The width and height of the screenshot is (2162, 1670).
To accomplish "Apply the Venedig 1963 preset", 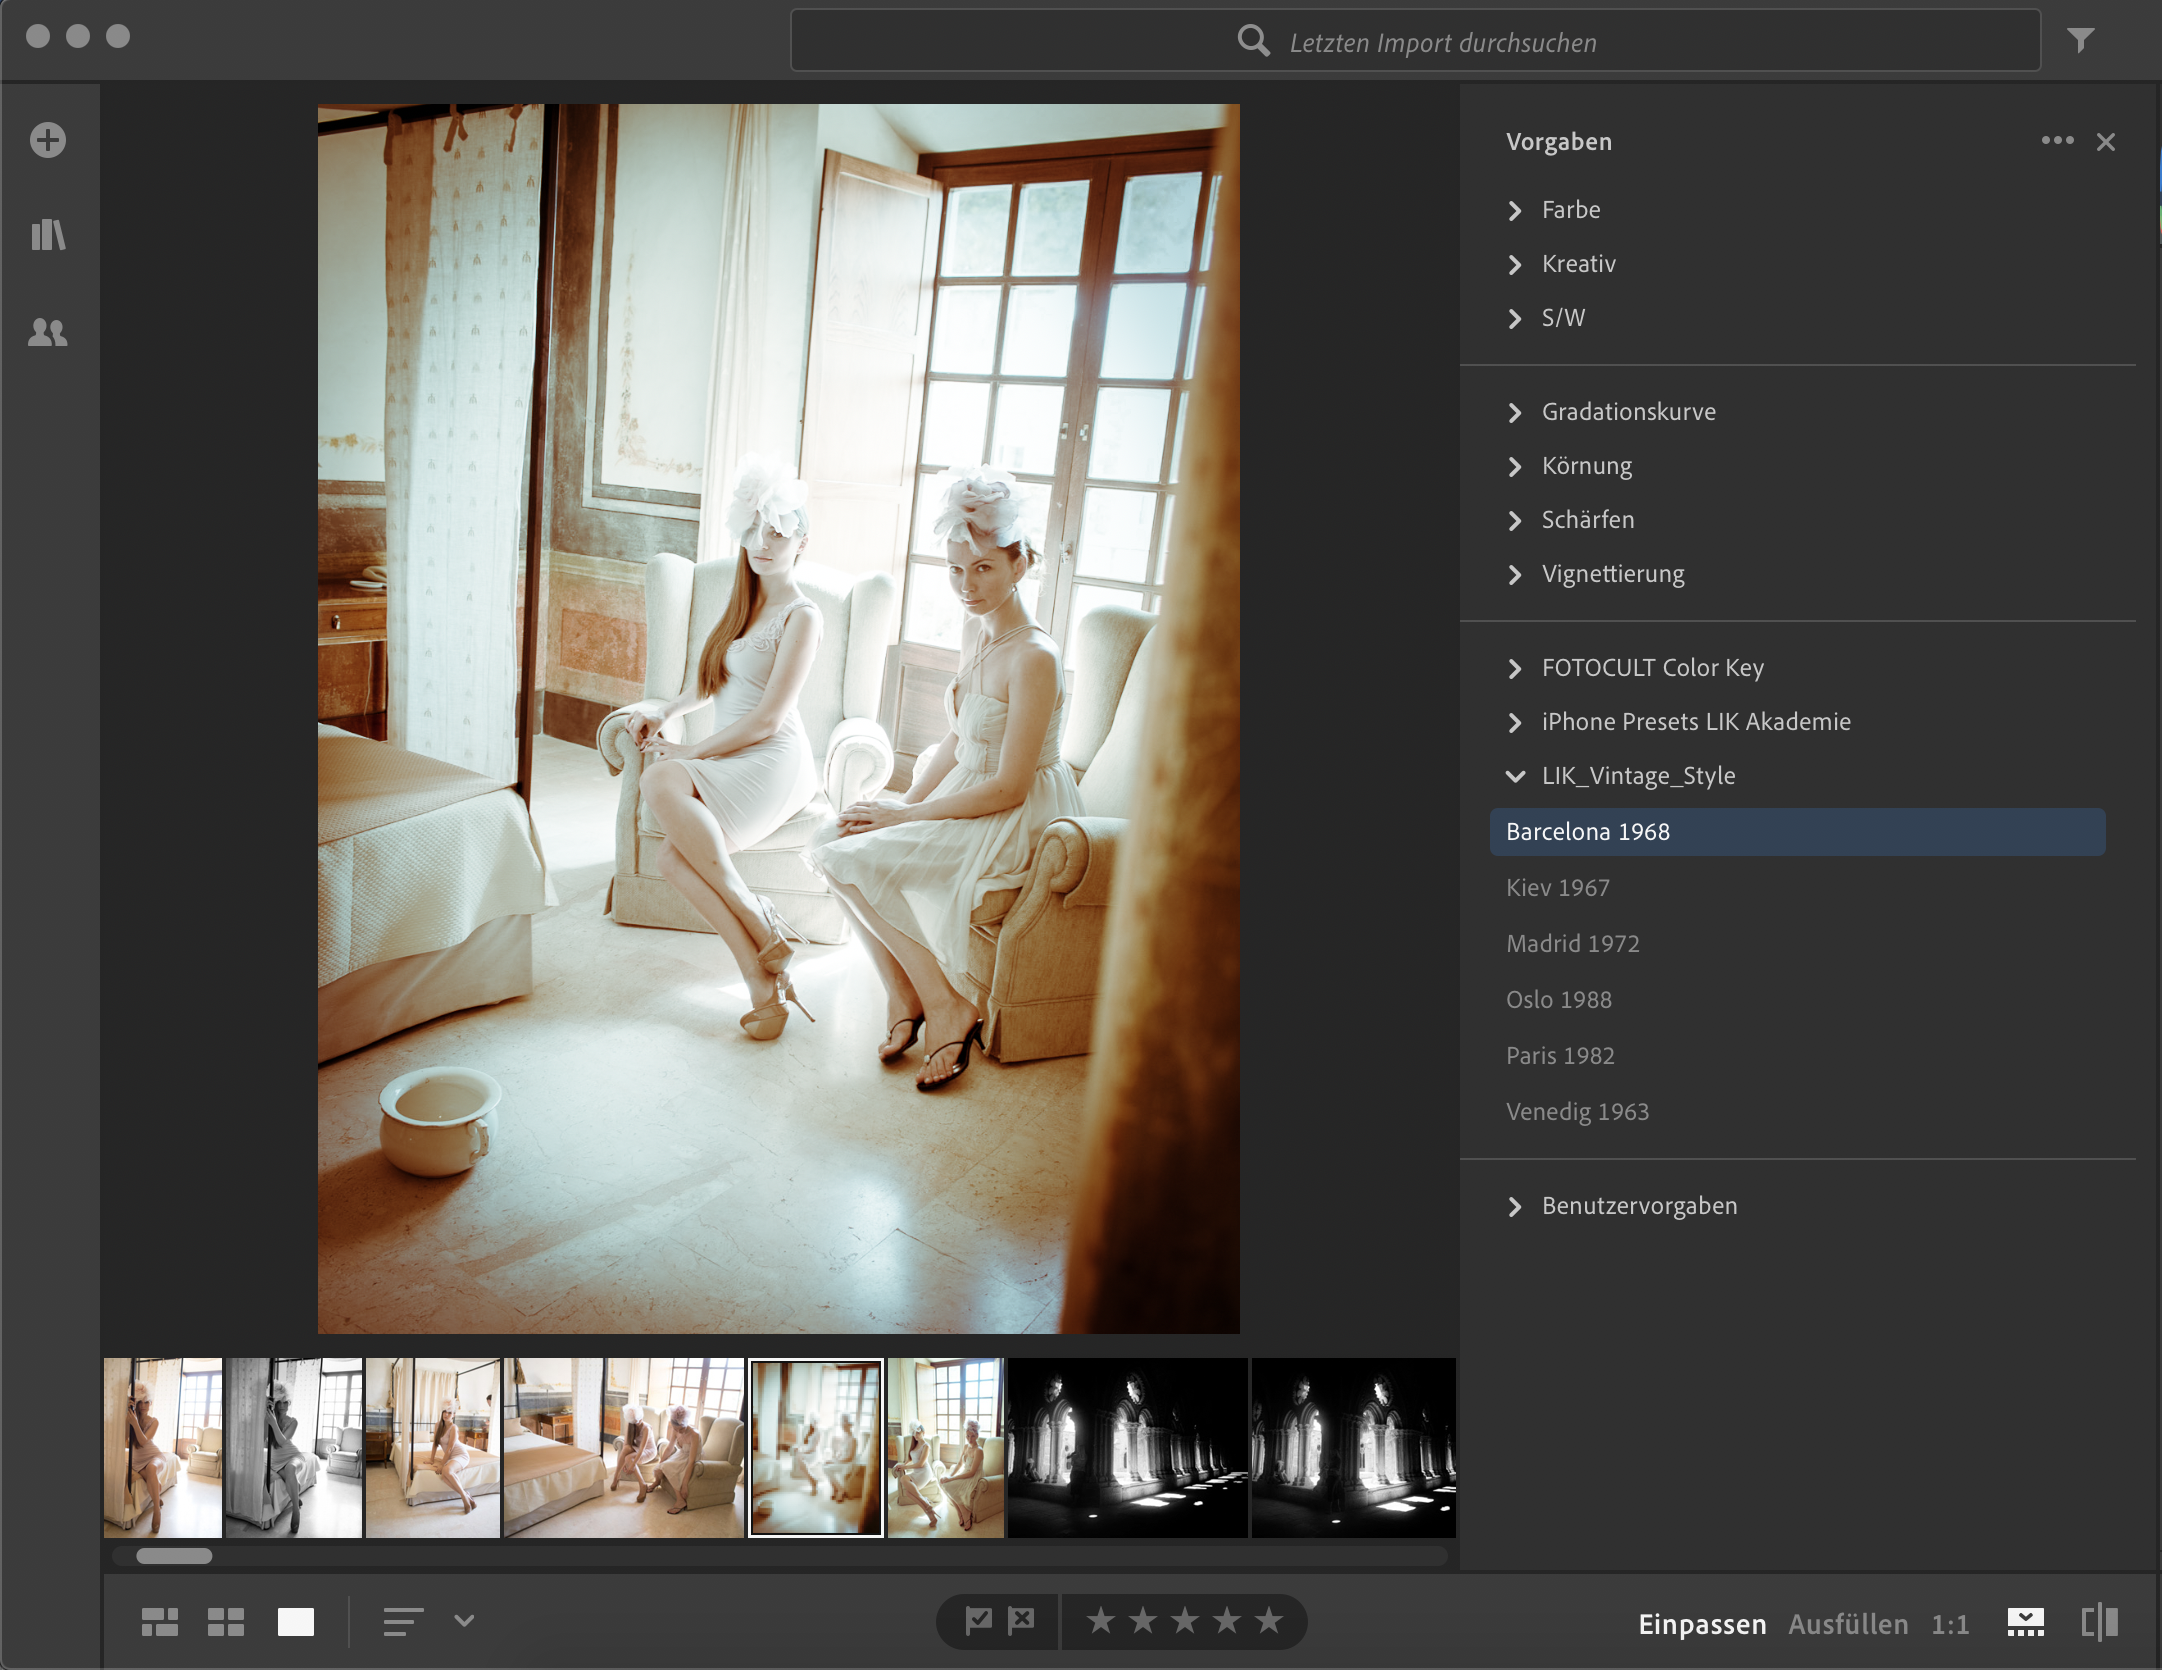I will (1577, 1112).
